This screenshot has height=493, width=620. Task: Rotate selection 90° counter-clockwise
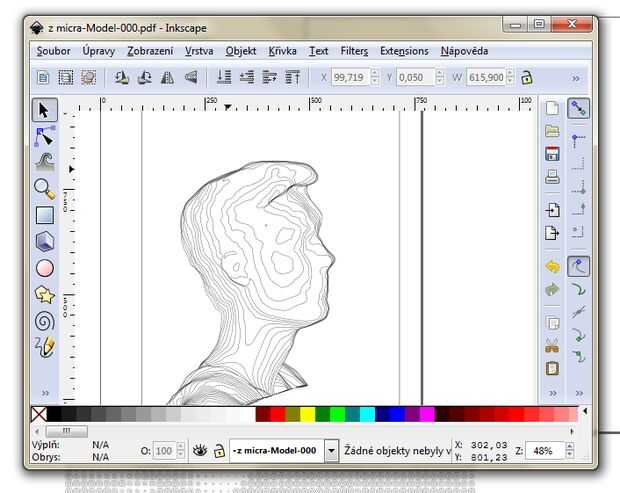pyautogui.click(x=121, y=77)
